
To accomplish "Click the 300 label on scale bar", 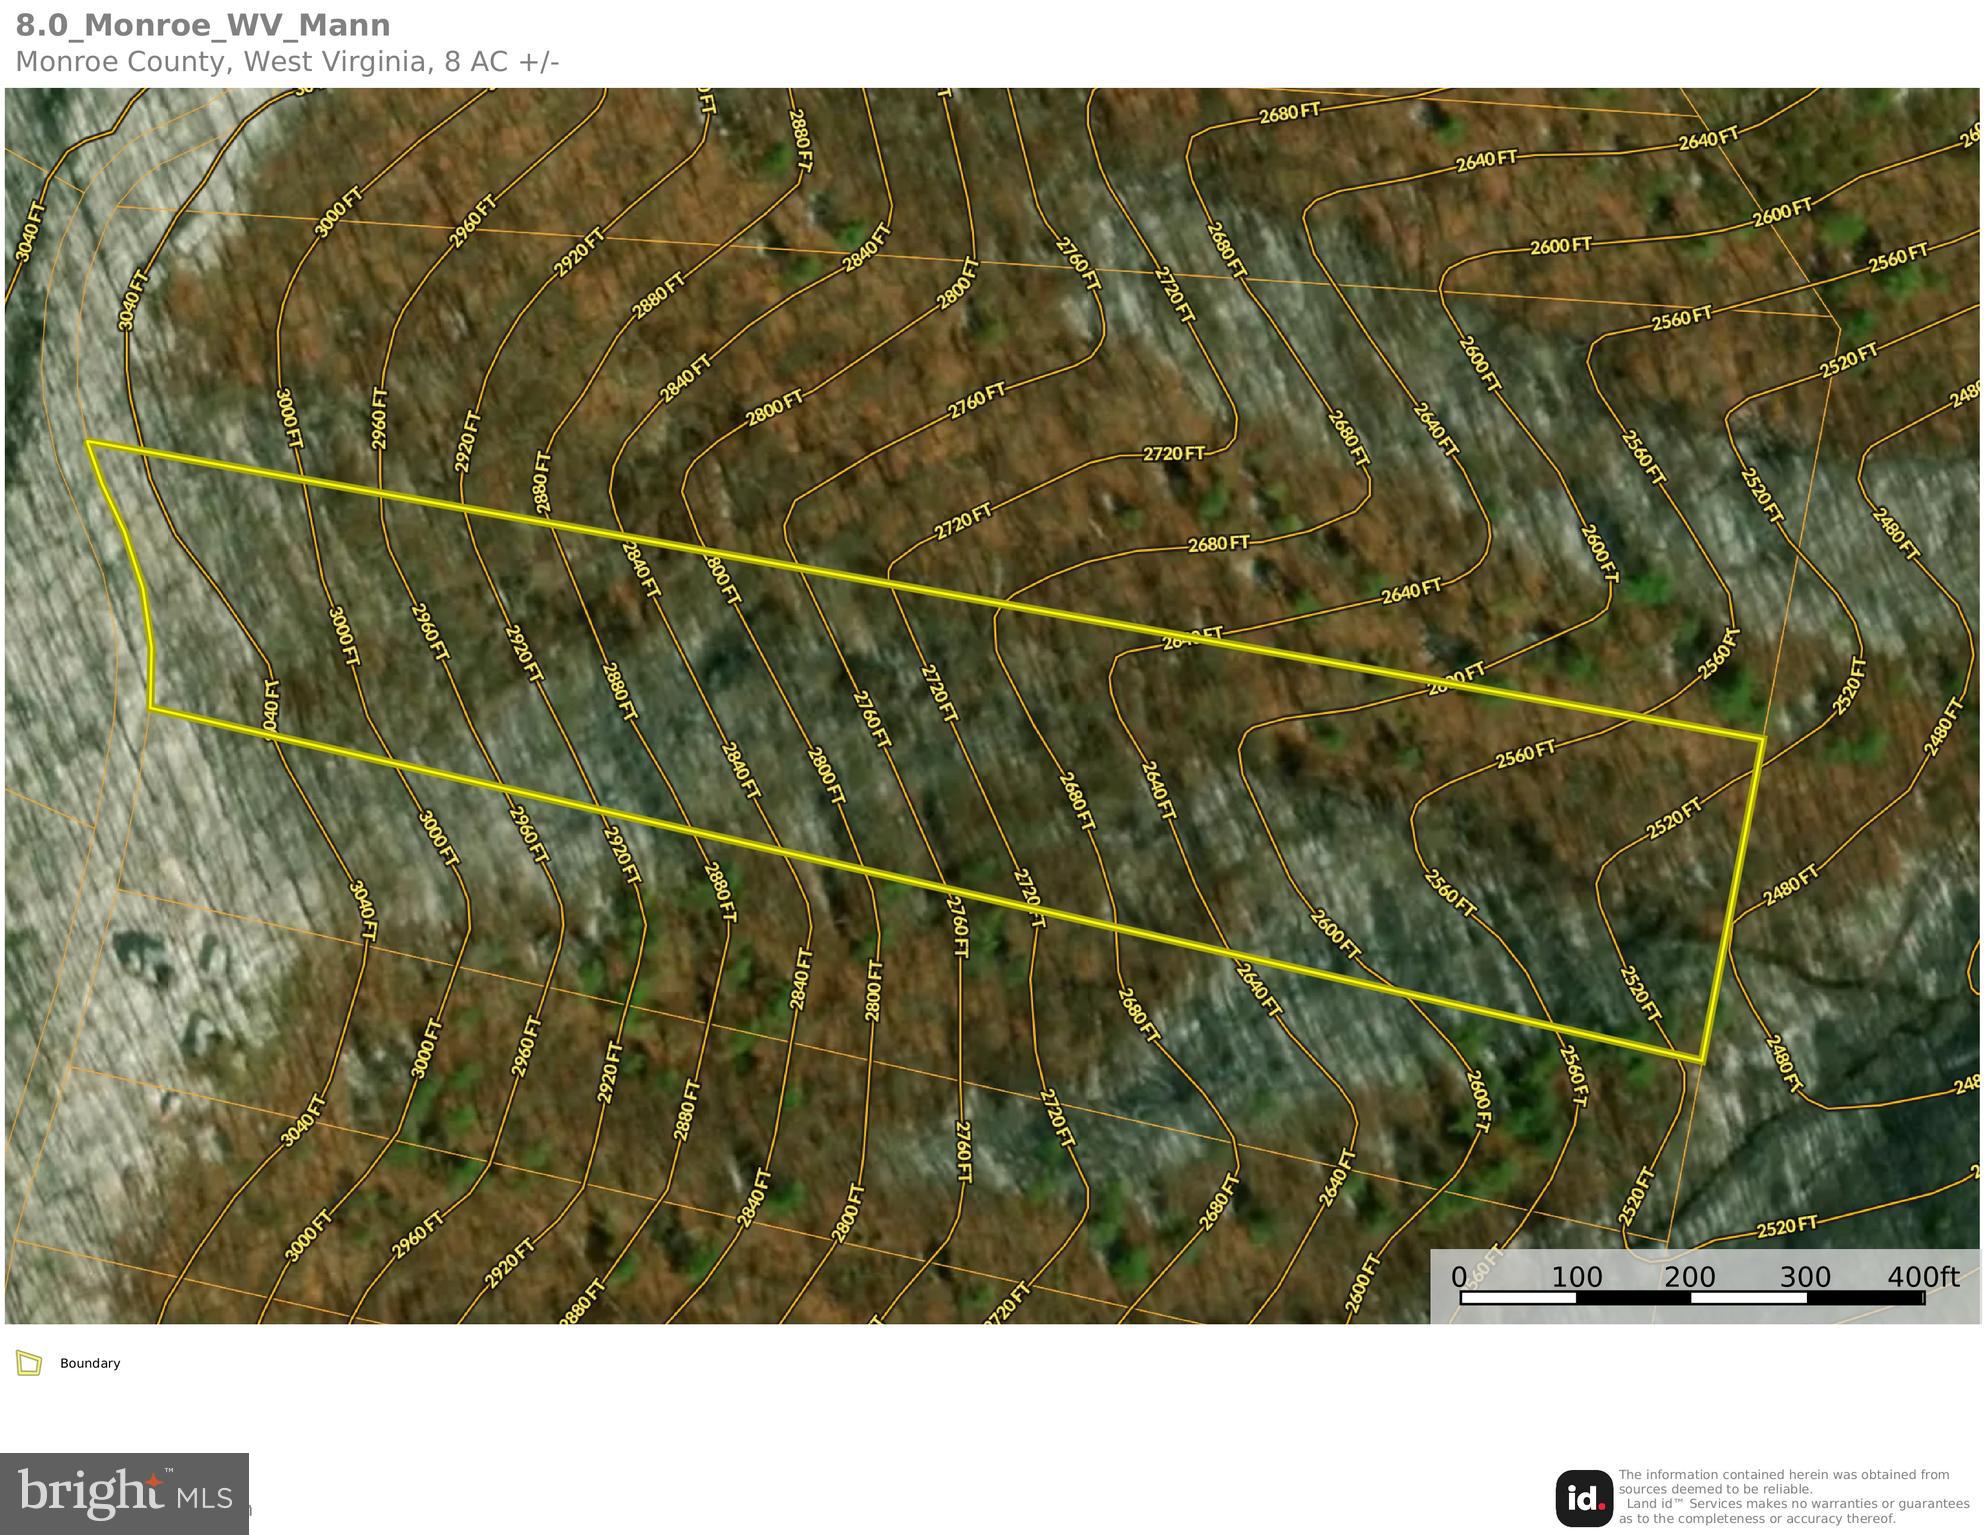I will pos(1805,1277).
